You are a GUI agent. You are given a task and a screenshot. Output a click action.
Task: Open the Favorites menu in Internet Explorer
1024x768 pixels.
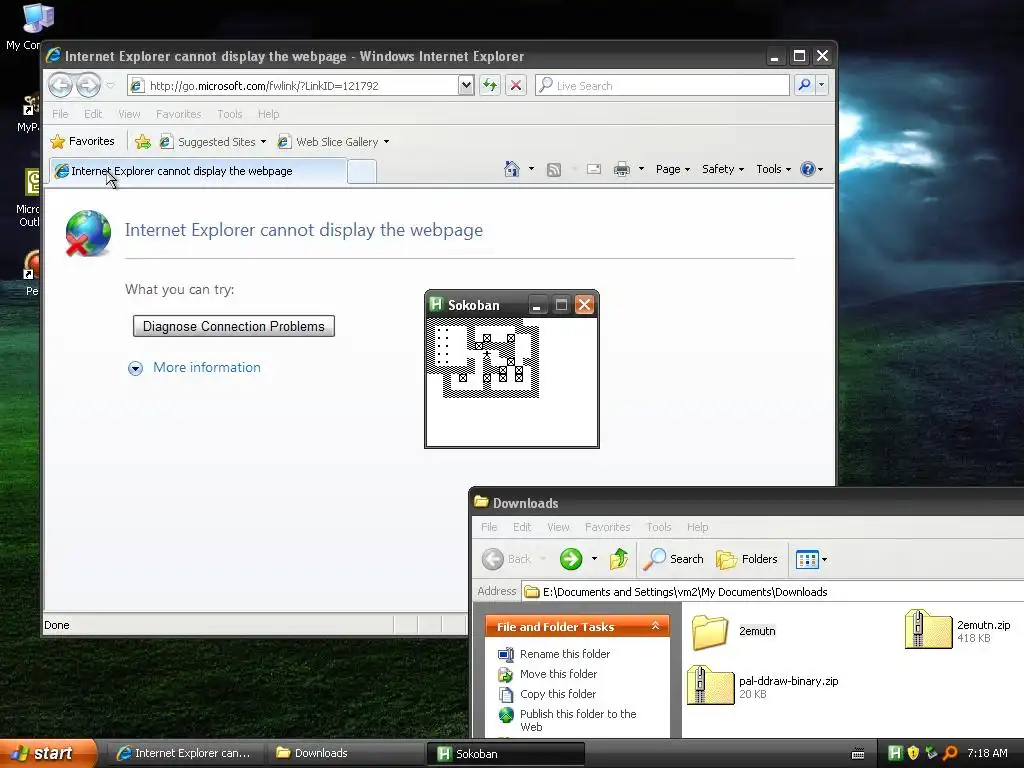click(x=178, y=114)
